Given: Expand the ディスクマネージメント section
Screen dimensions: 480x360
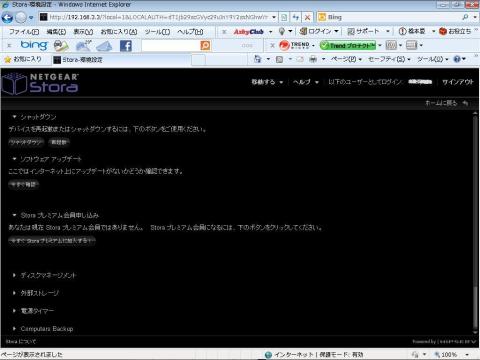Looking at the screenshot, I should coord(14,275).
